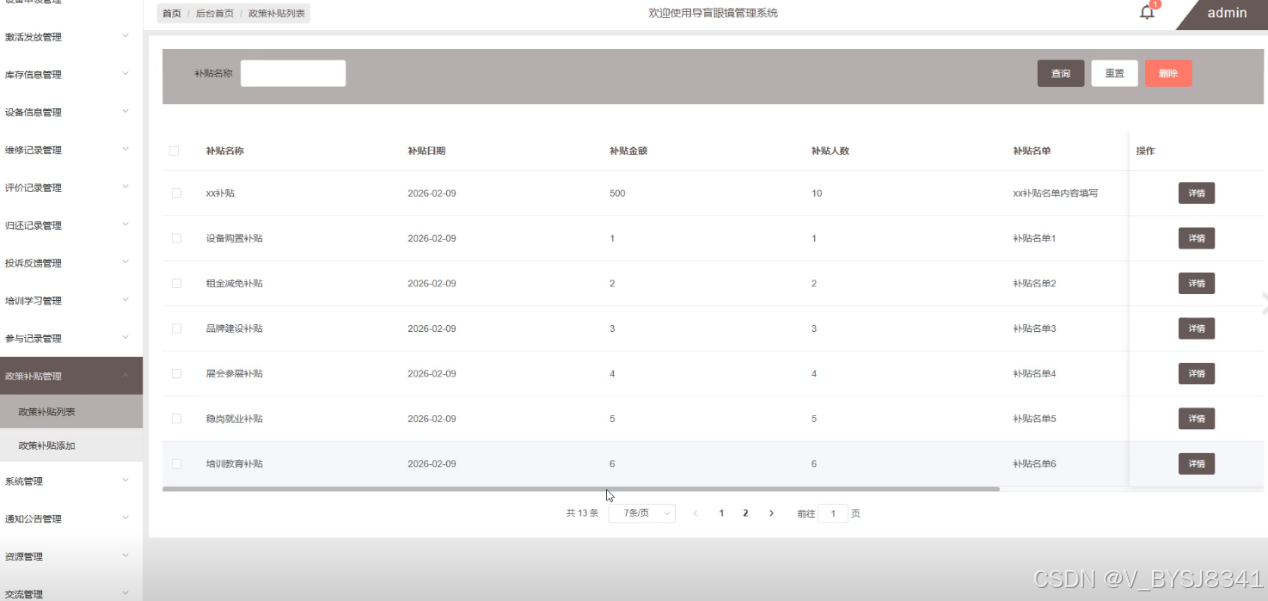Screen dimensions: 1268x601
Task: Click amount 500 in xx补贴 row
Action: coord(617,193)
